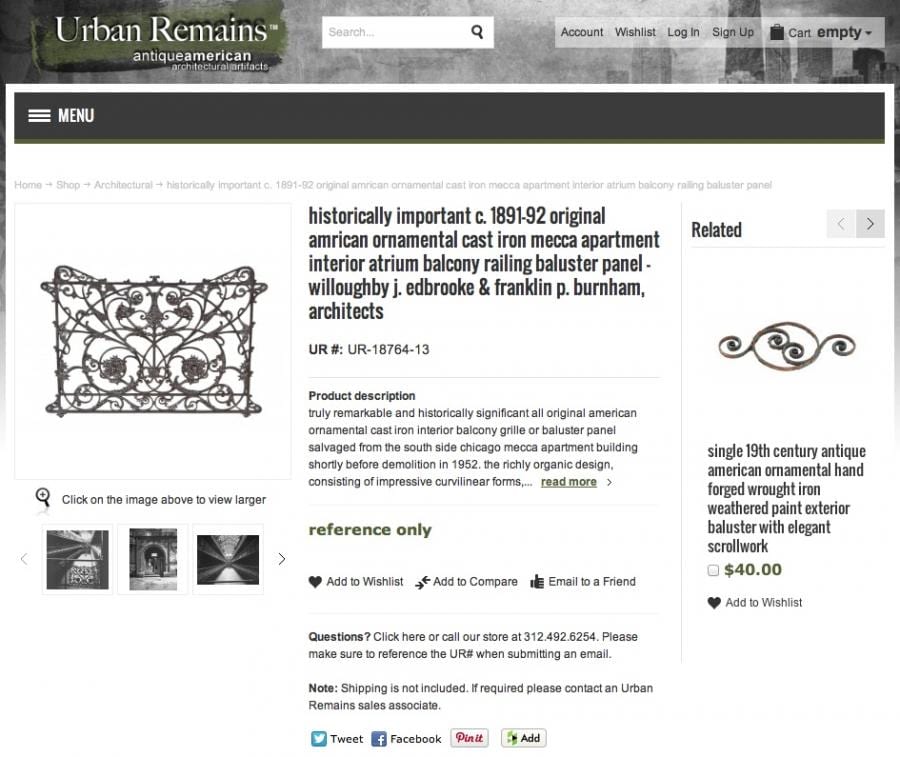
Task: Share via the Tweet bird icon
Action: click(x=319, y=739)
